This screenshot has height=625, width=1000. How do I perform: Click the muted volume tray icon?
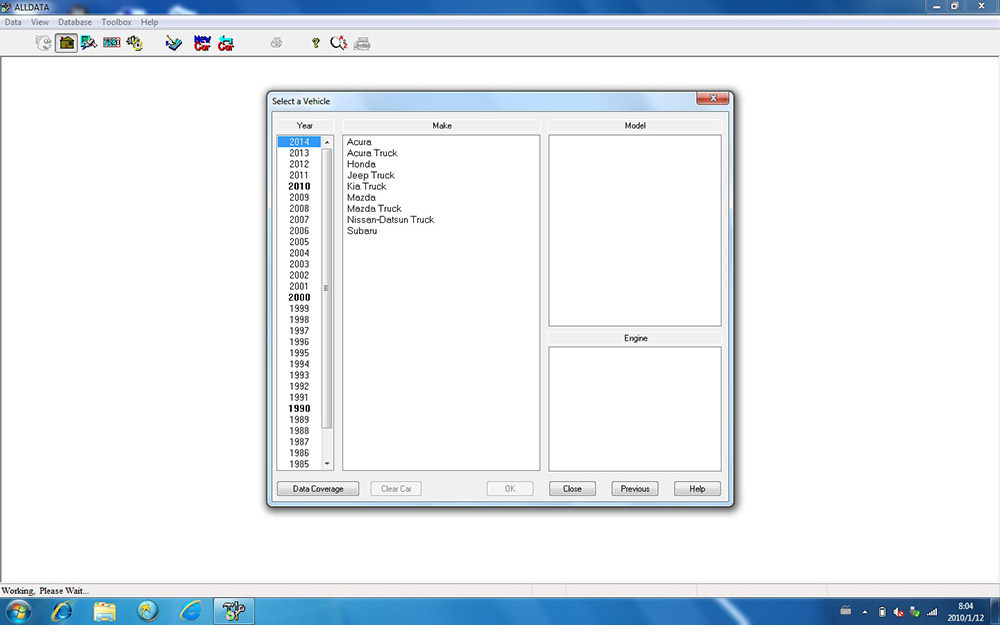898,612
